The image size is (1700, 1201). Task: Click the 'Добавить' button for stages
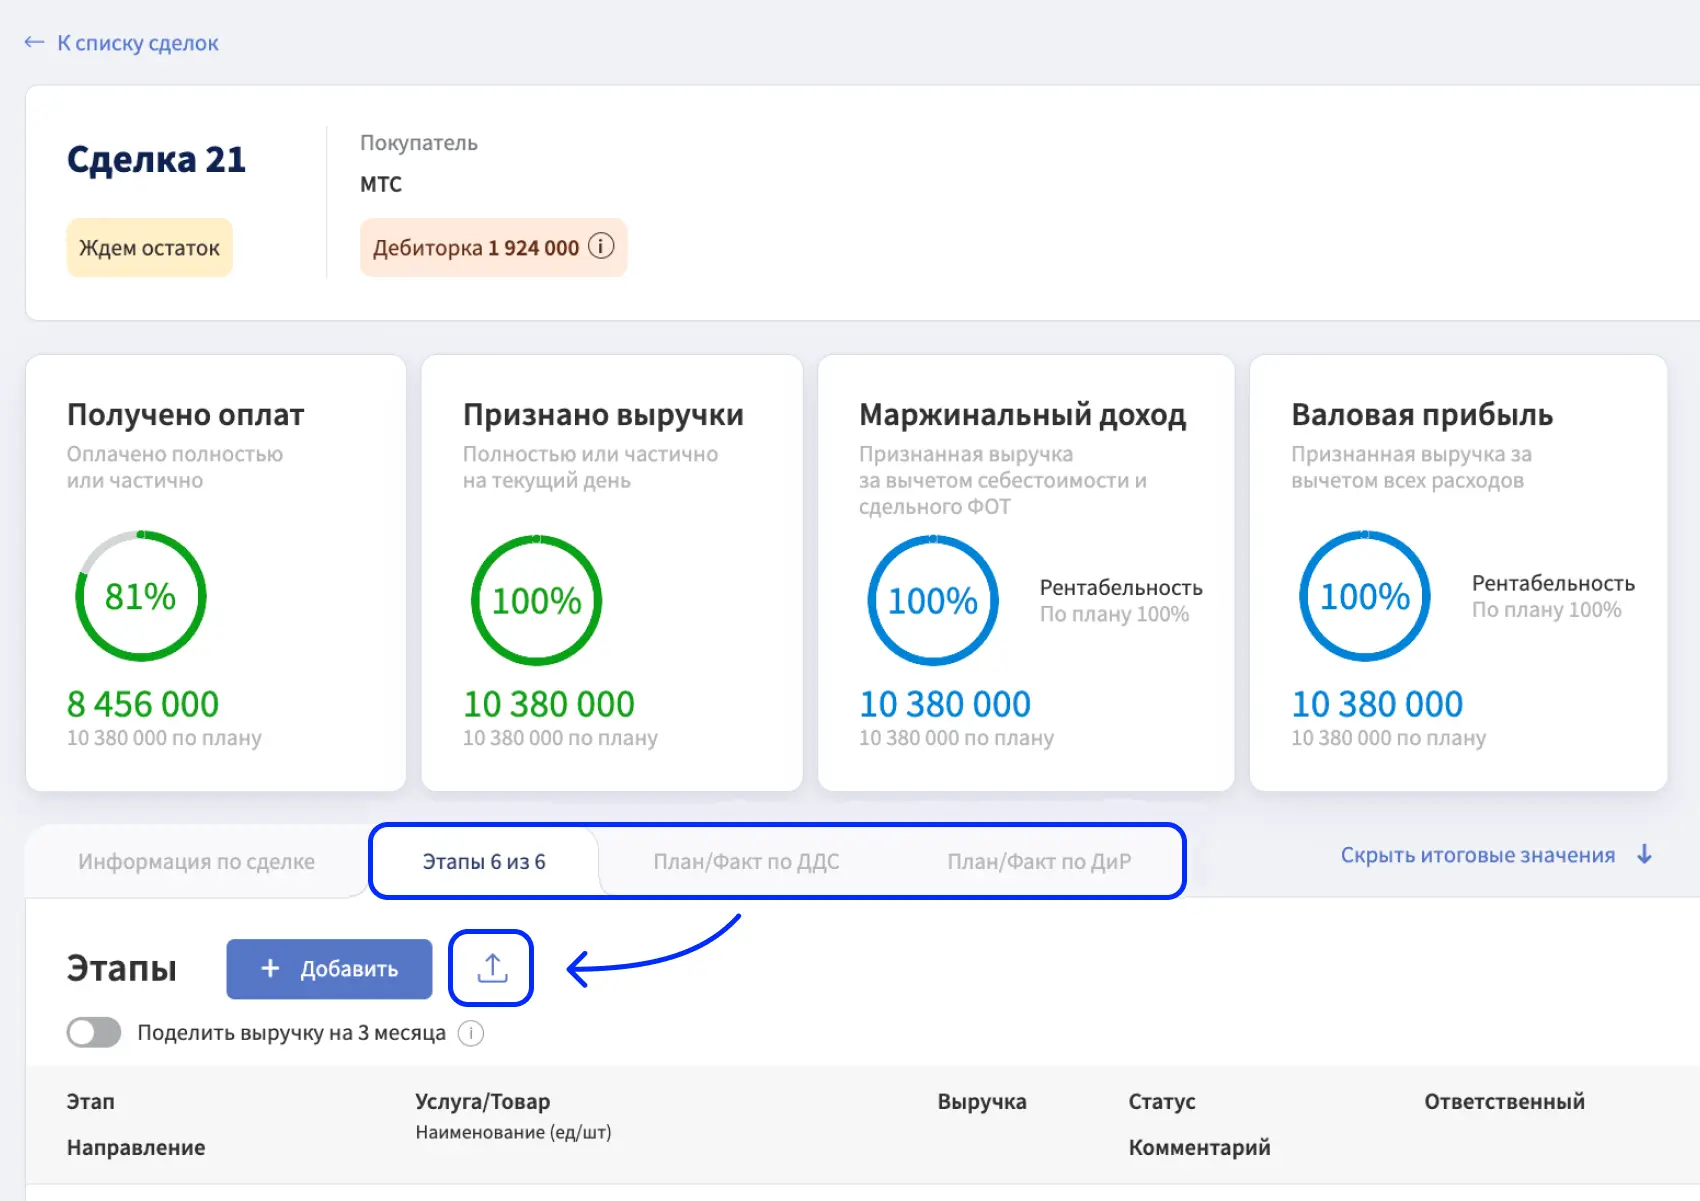tap(329, 968)
